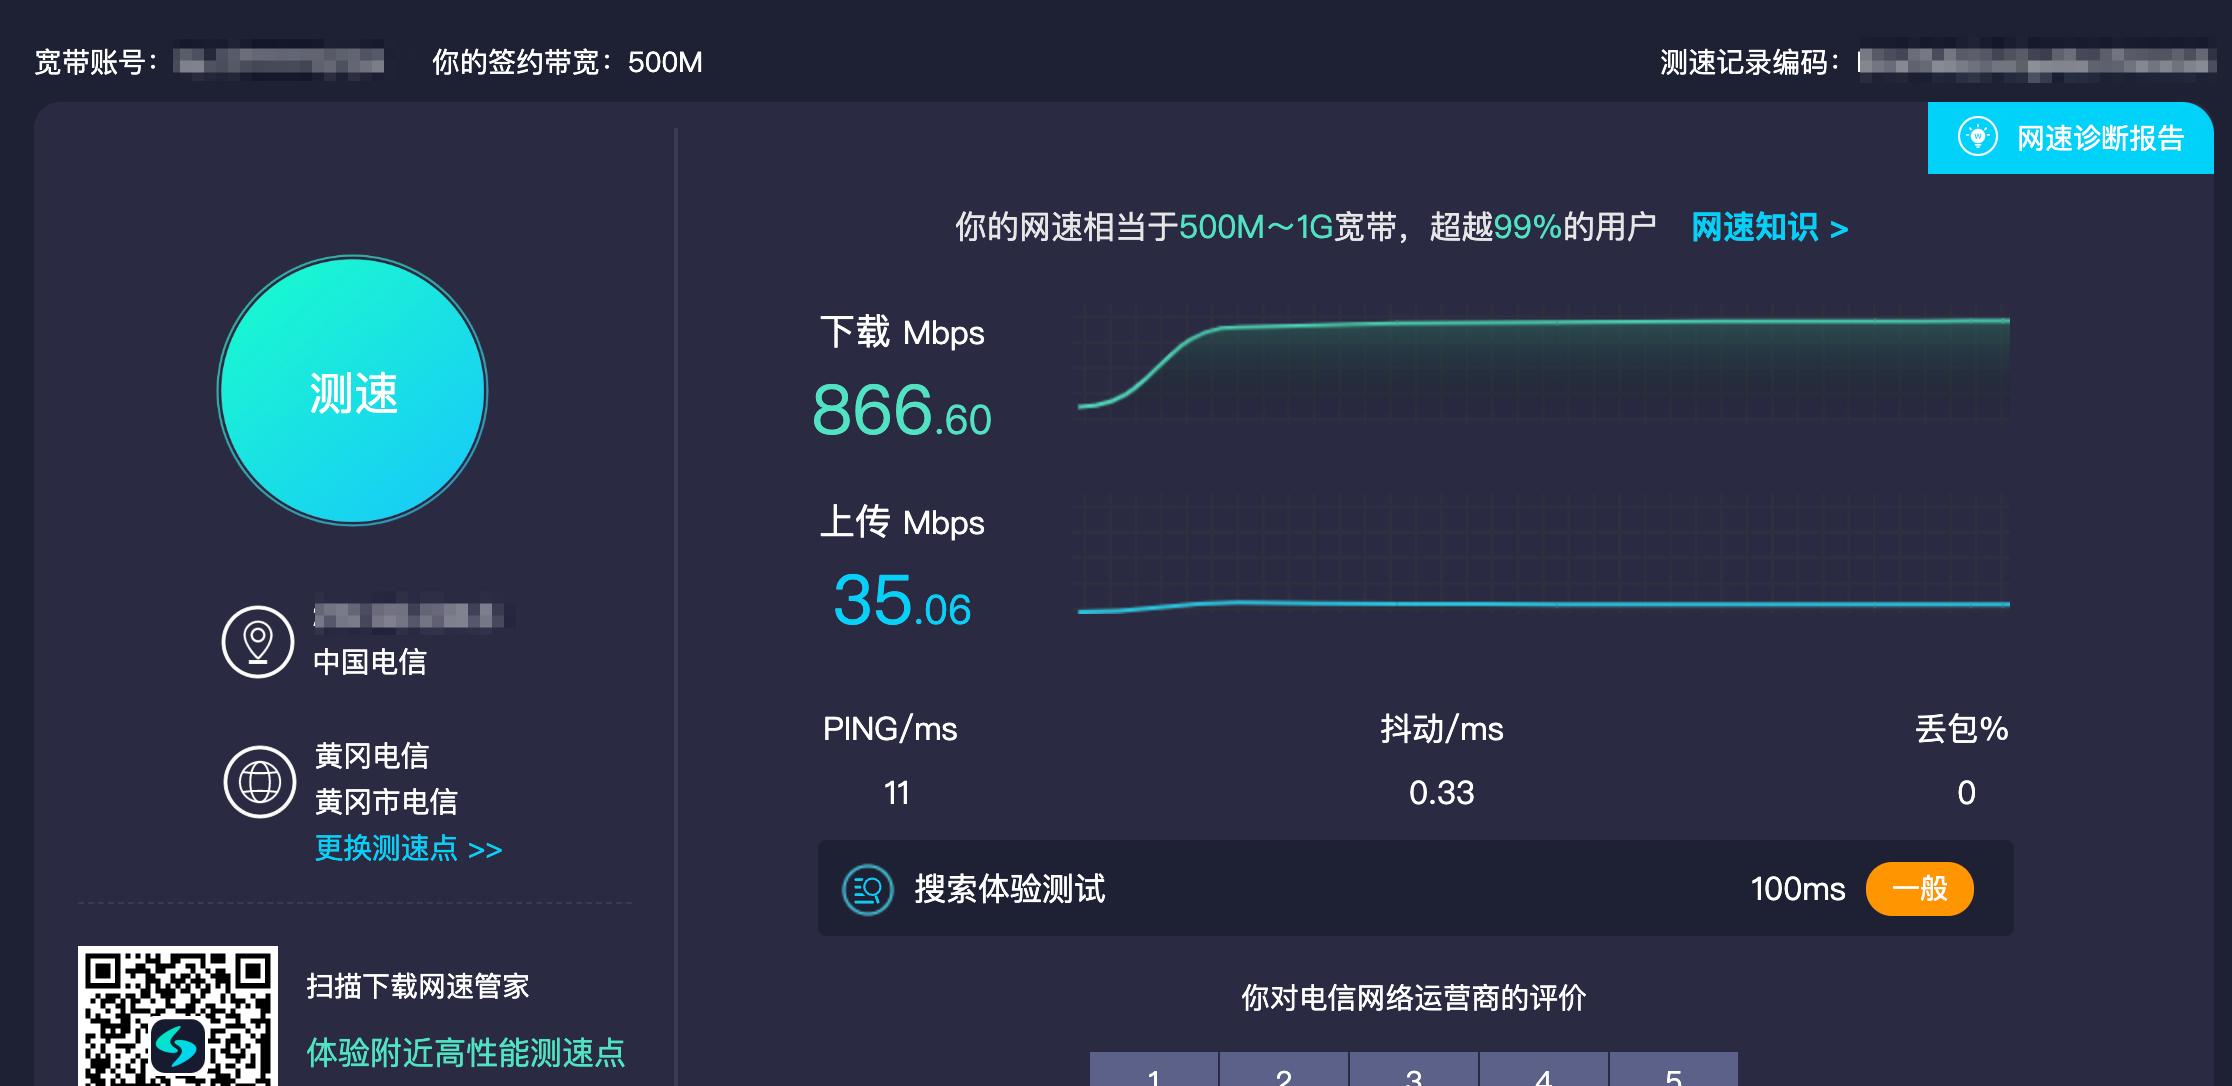Select rating 1 for 电信网络运营商
The height and width of the screenshot is (1086, 2232).
tap(1155, 1075)
